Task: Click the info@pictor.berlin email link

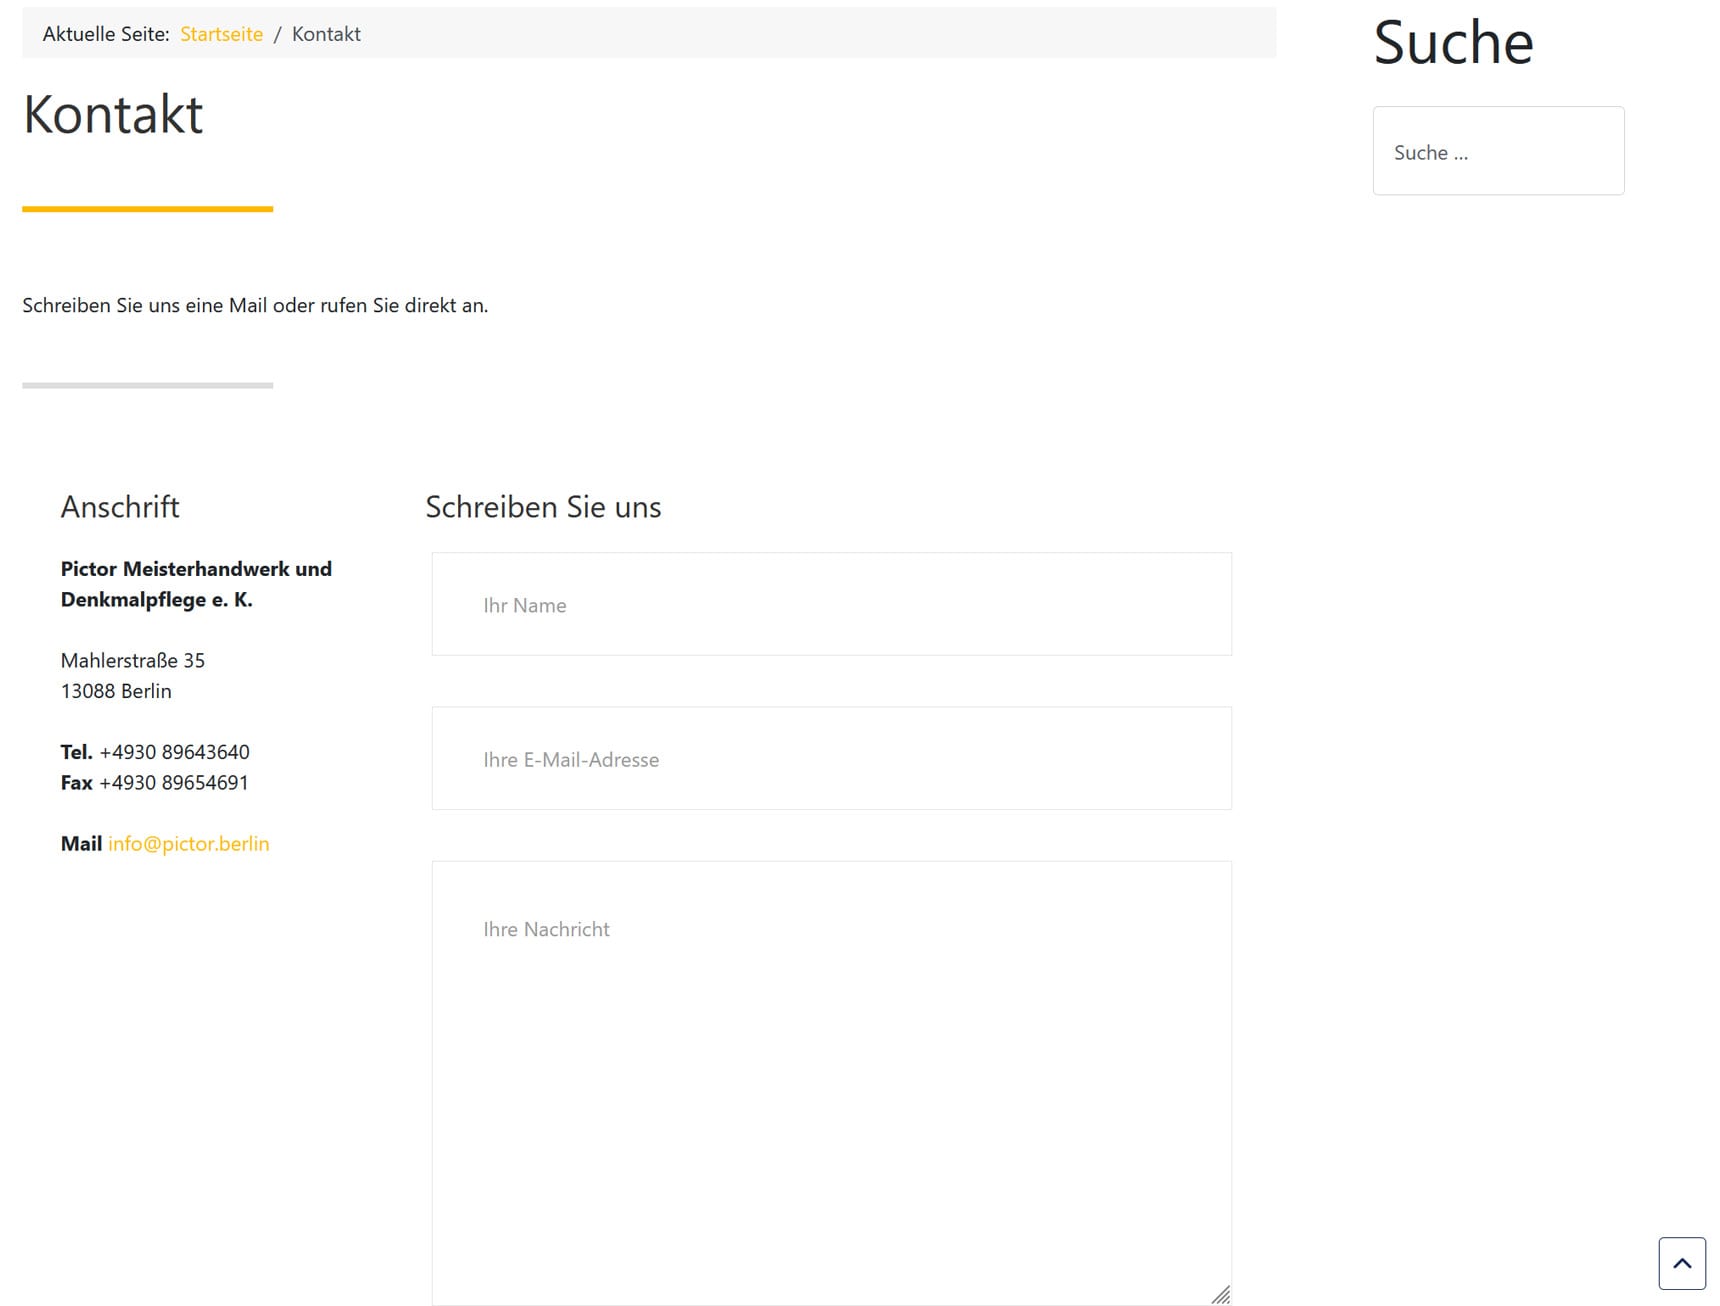Action: (188, 843)
